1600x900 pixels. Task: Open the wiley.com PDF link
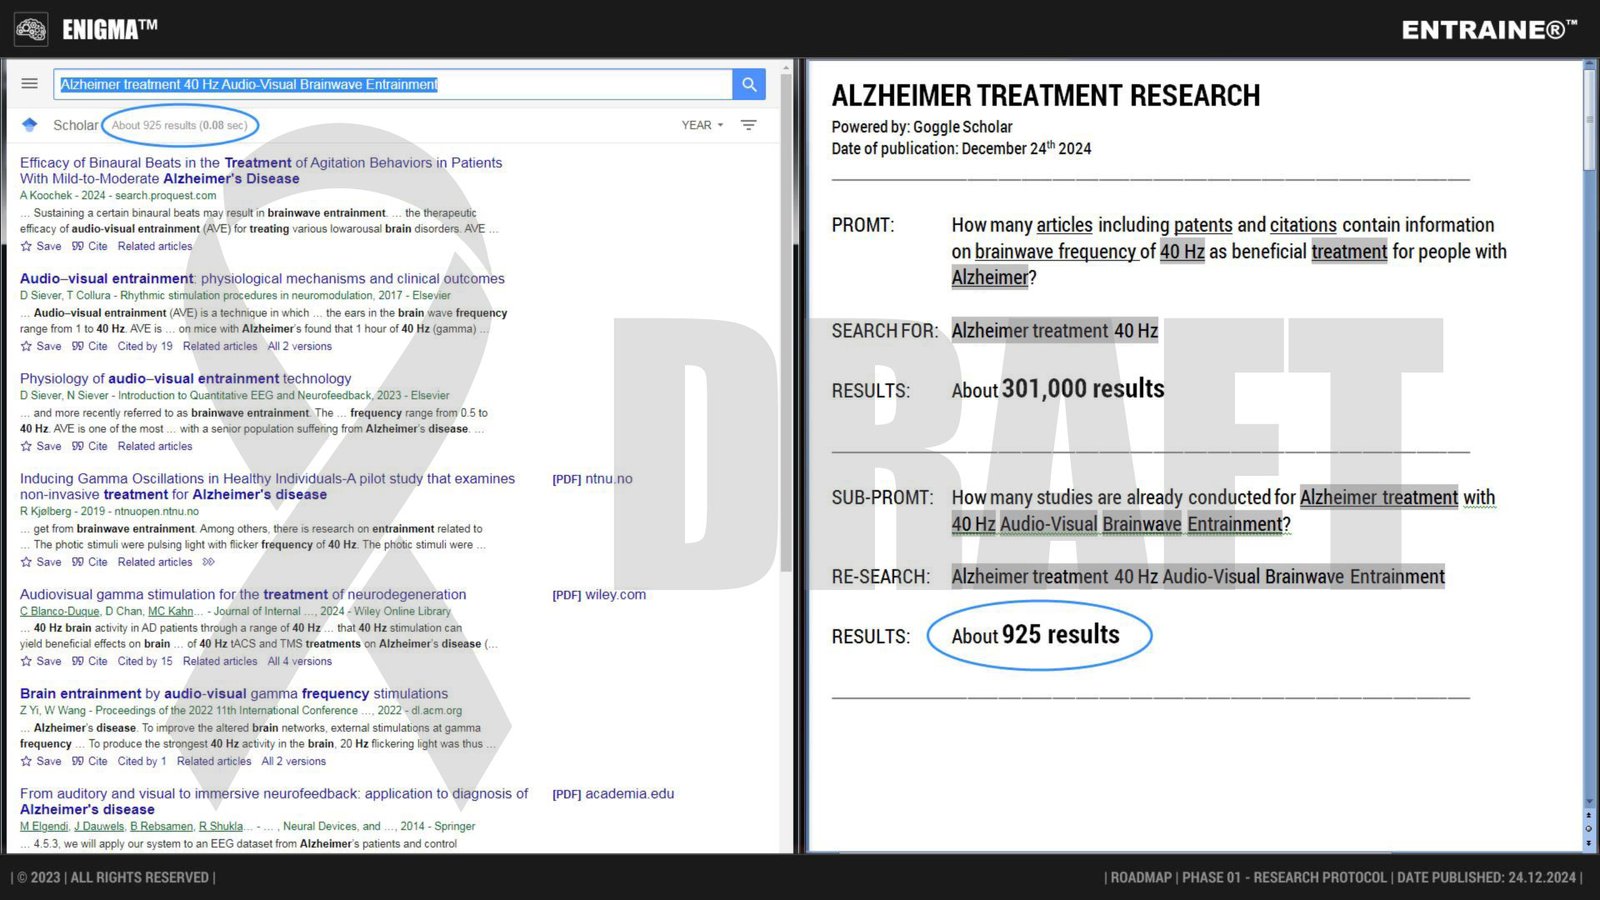599,594
